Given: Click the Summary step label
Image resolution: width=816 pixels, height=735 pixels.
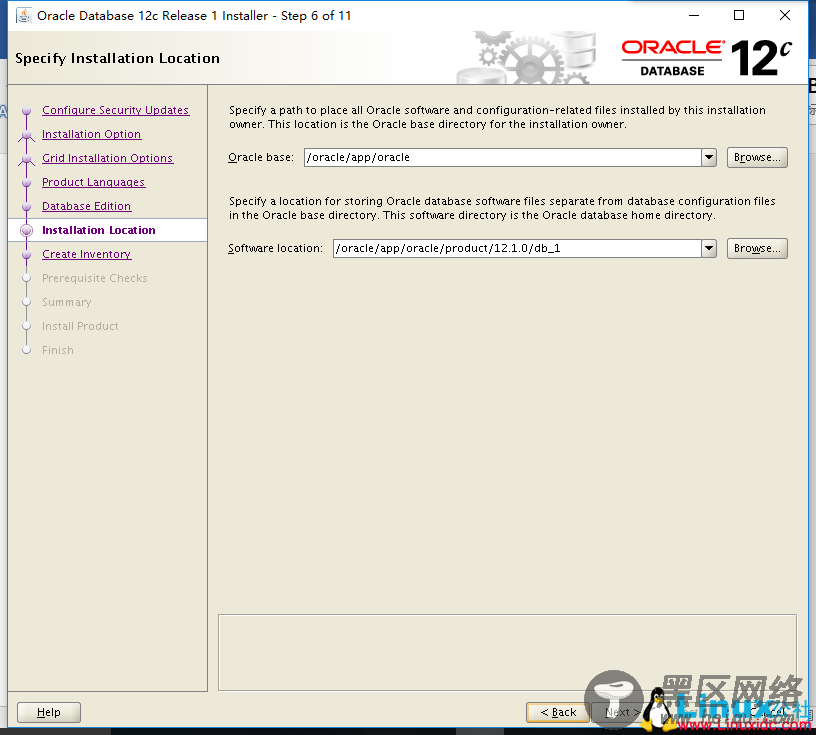Looking at the screenshot, I should tap(67, 302).
